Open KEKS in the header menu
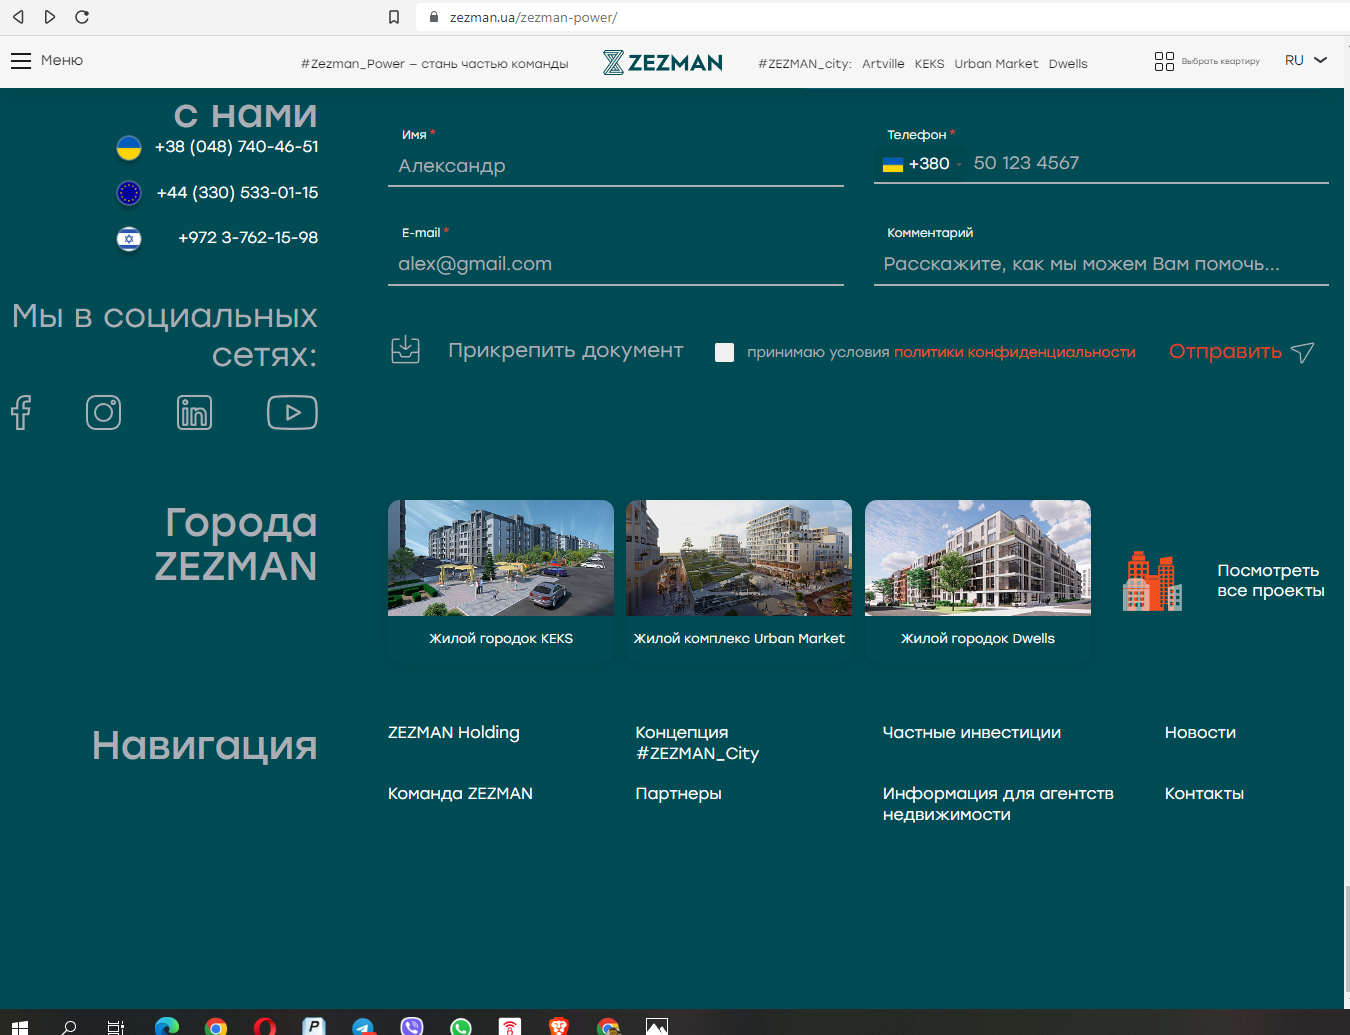 click(929, 64)
